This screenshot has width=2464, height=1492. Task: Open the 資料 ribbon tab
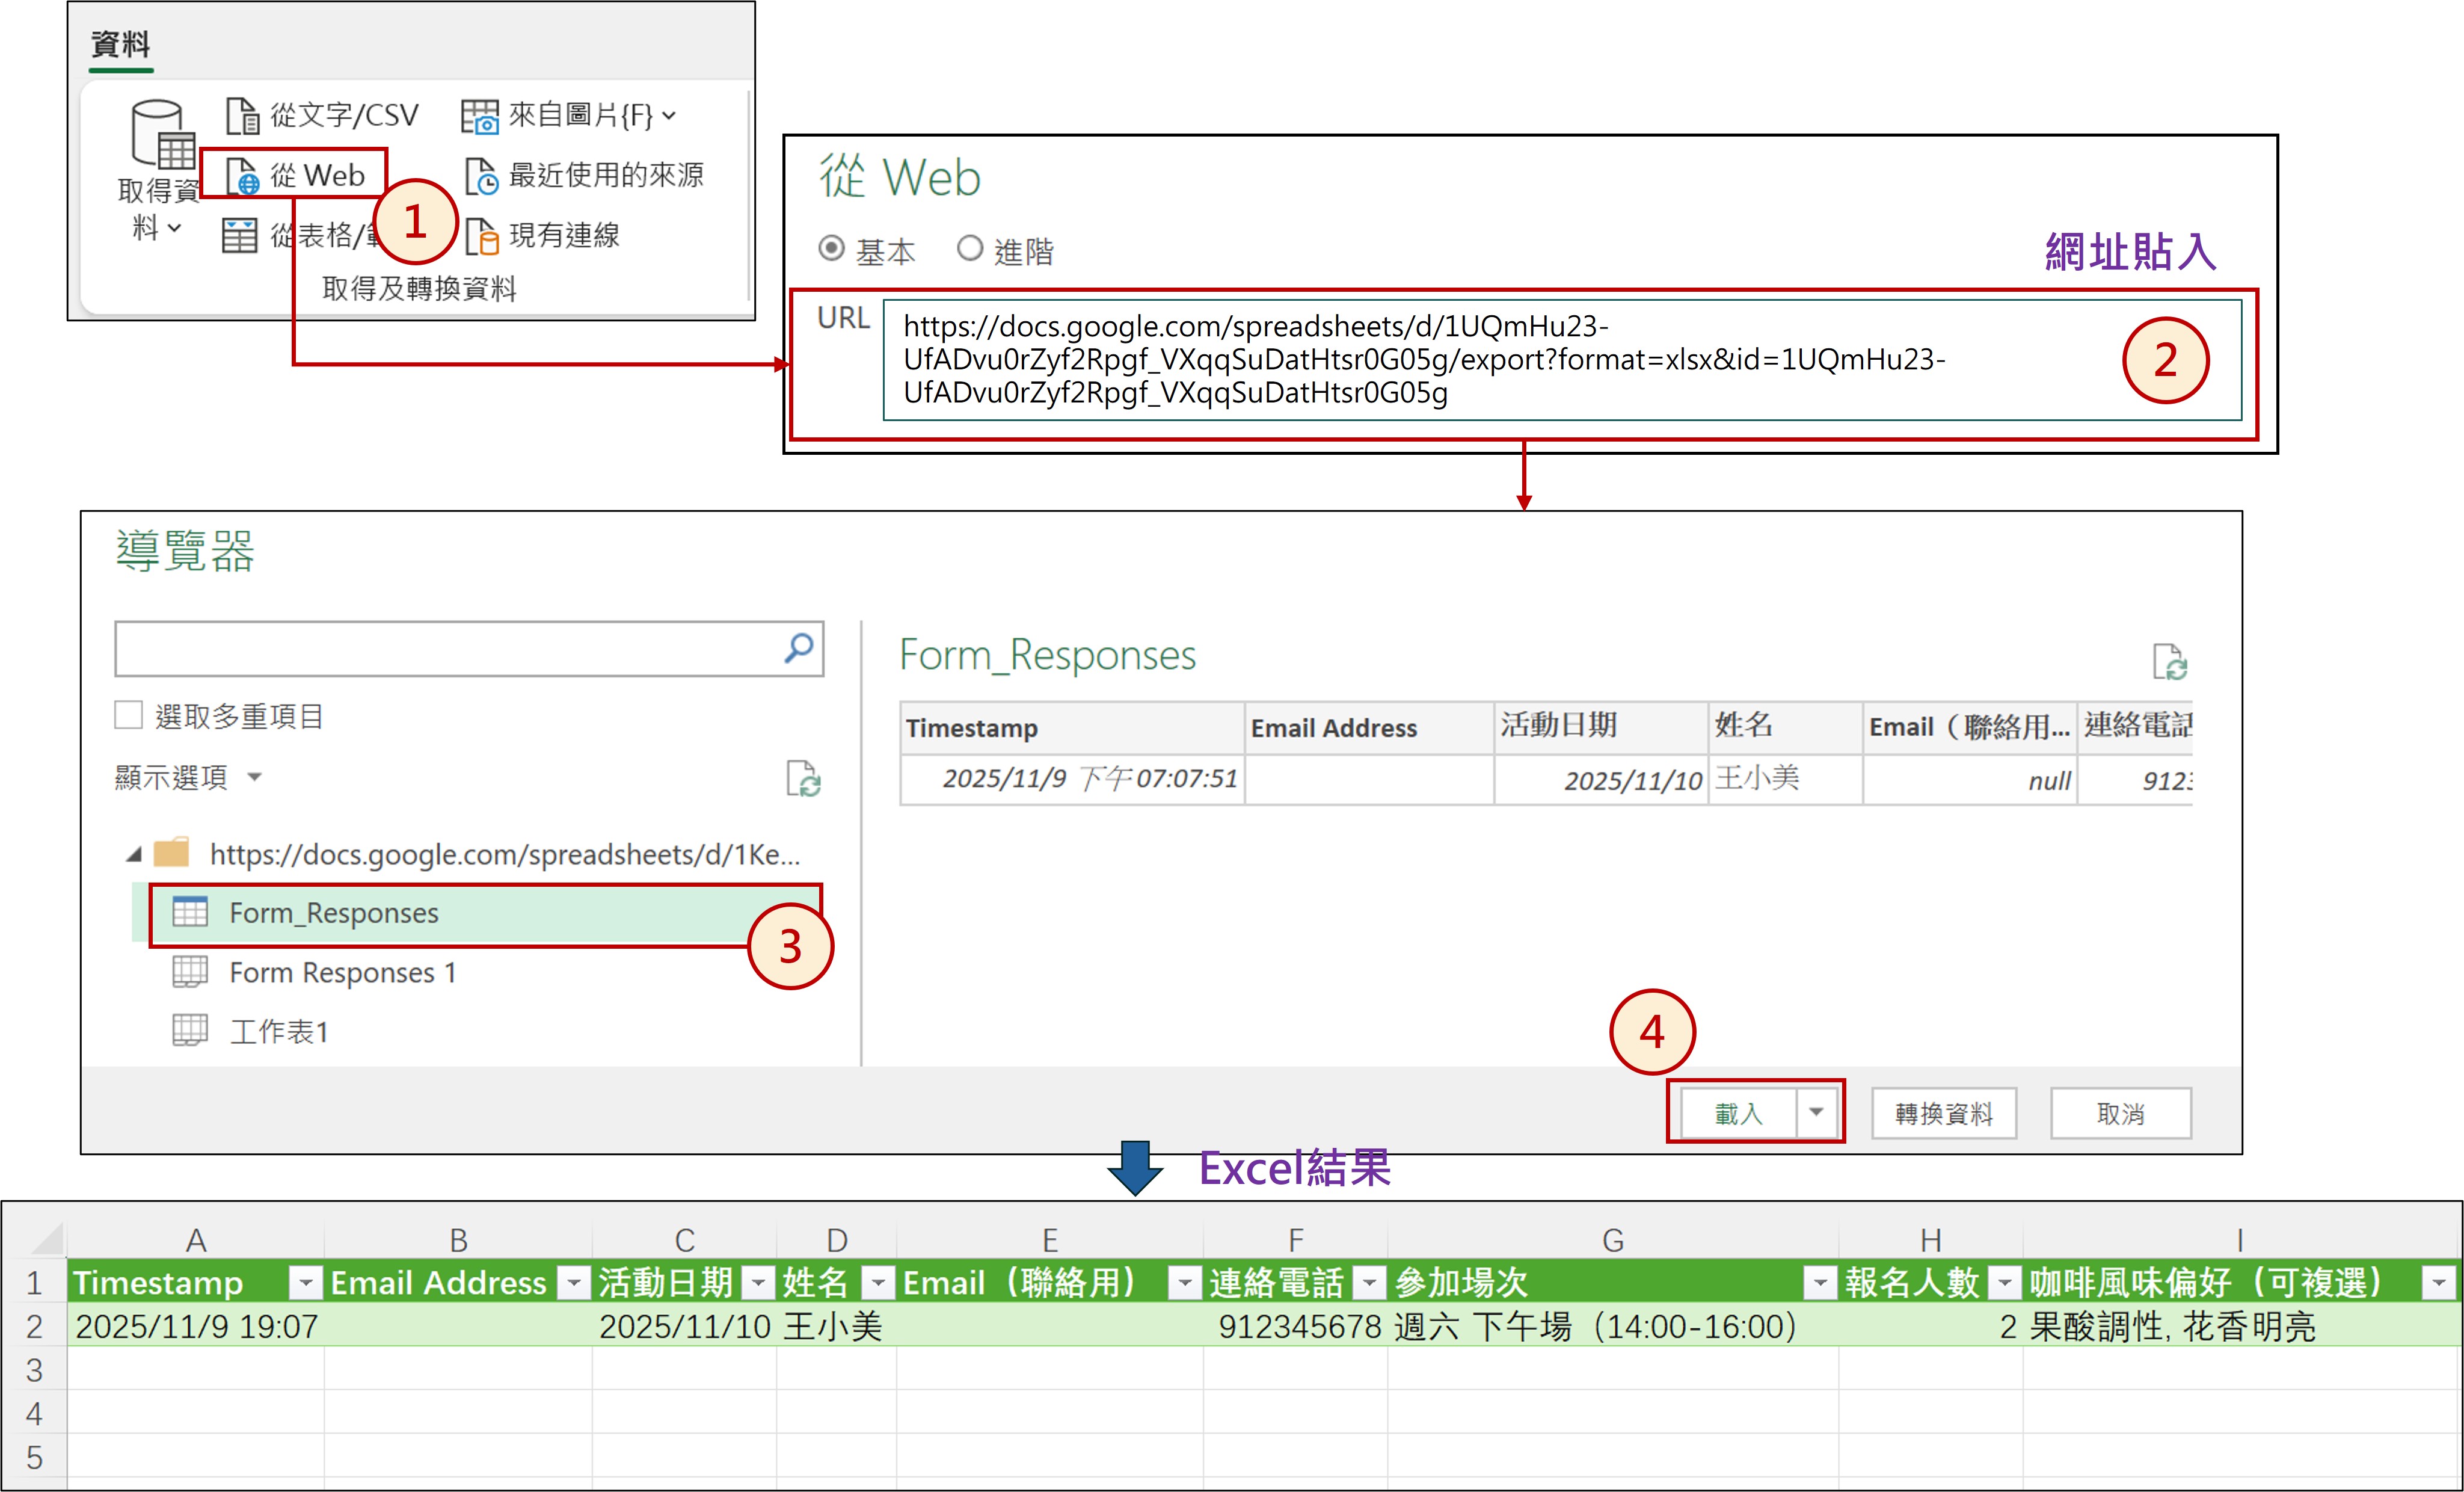(x=120, y=45)
